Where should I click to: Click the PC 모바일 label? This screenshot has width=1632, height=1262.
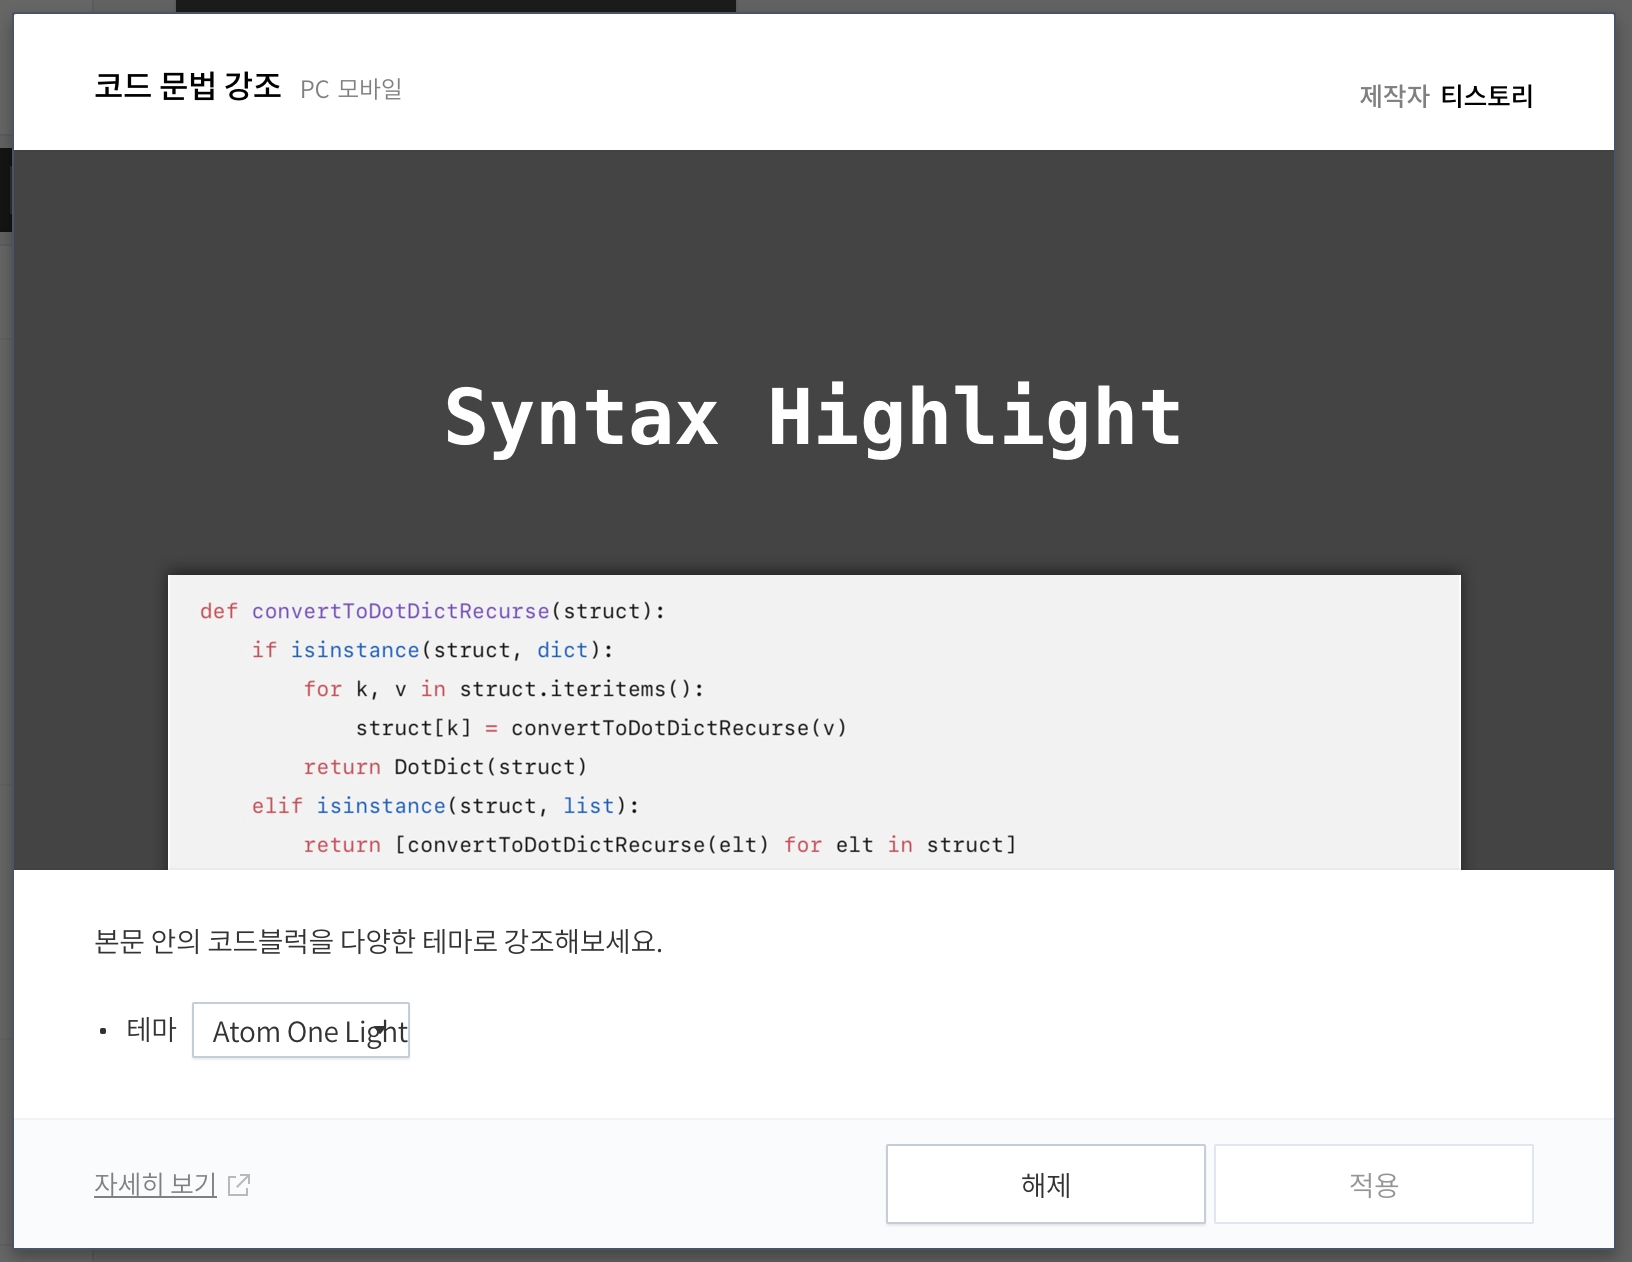tap(351, 89)
